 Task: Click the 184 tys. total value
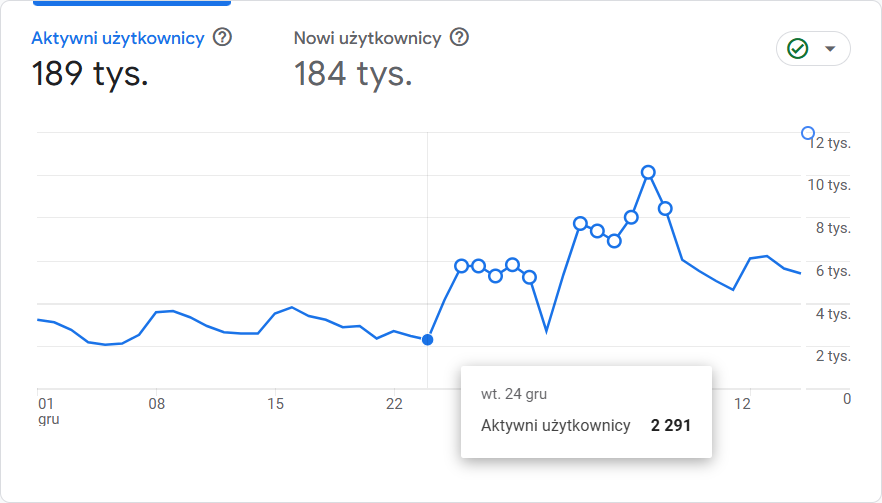click(x=353, y=73)
